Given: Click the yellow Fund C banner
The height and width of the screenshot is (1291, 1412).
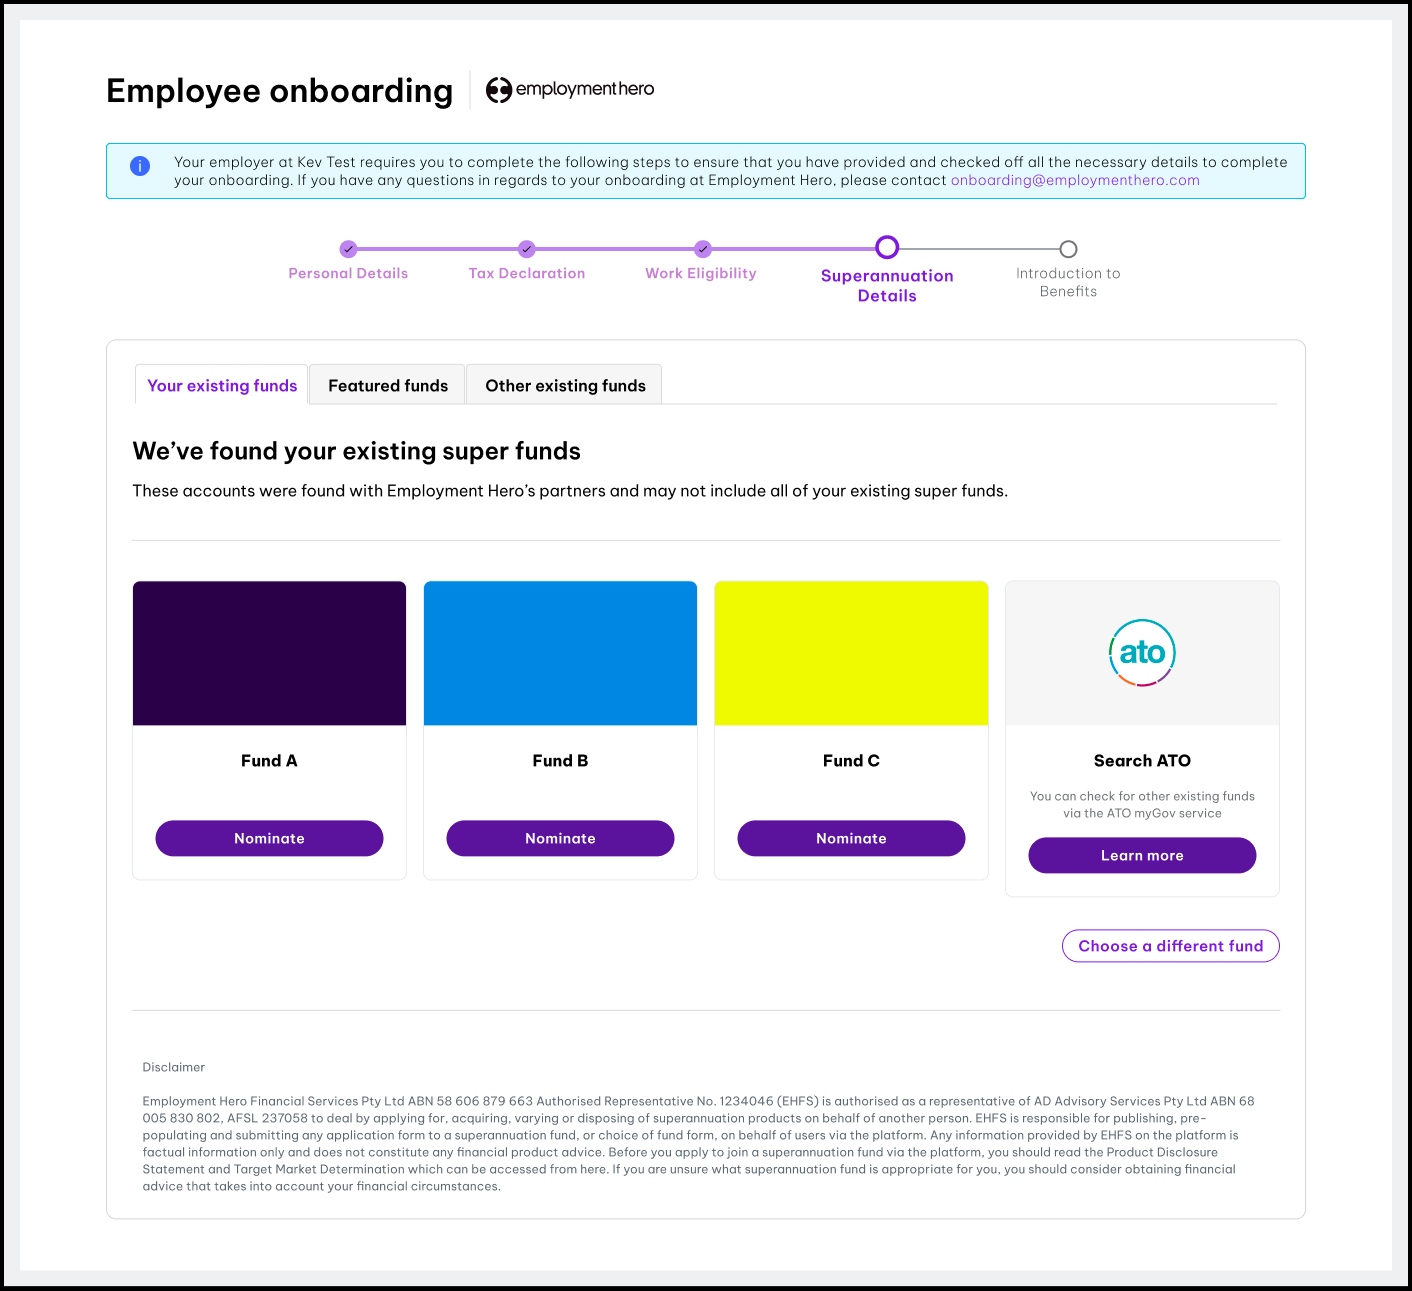Looking at the screenshot, I should pyautogui.click(x=851, y=653).
